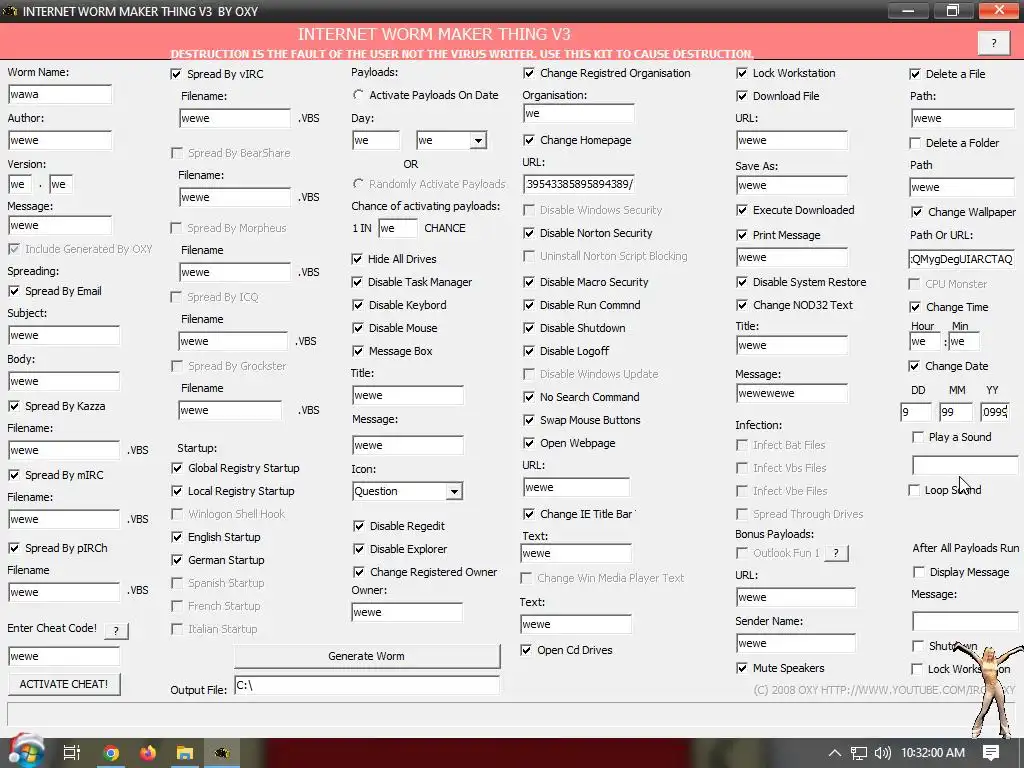The width and height of the screenshot is (1024, 768).
Task: Click the question-mark beside Outlook Fun 1
Action: click(837, 553)
